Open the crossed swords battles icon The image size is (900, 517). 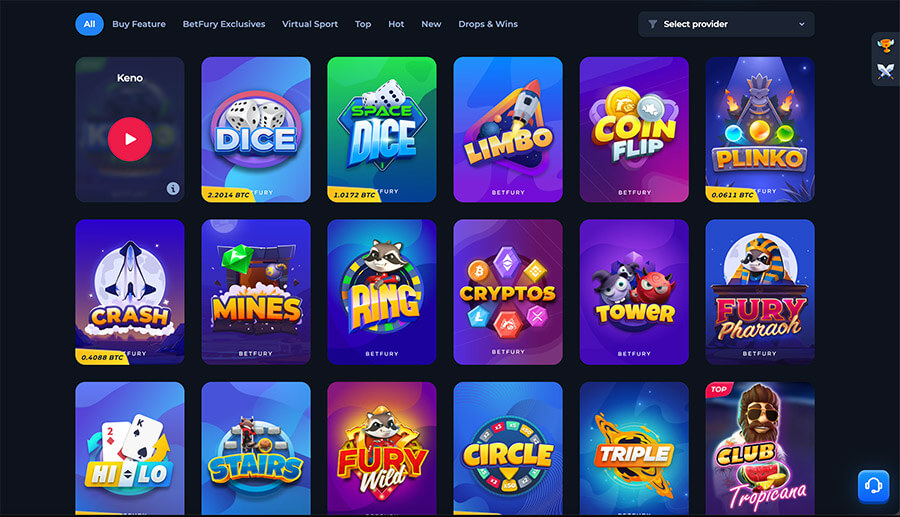point(885,71)
